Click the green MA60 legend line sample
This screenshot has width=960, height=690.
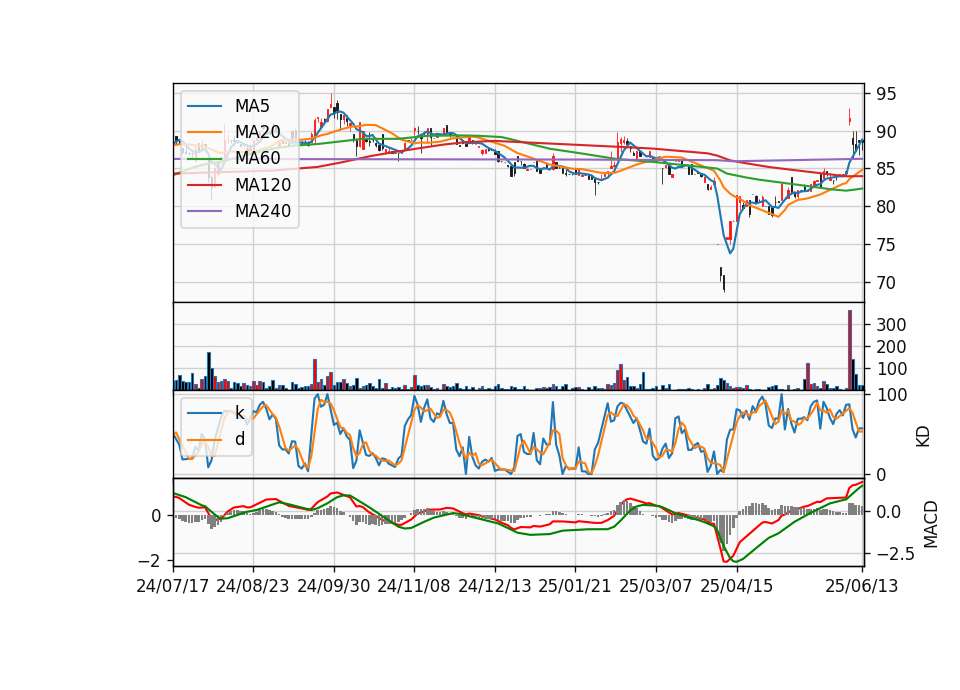[204, 159]
